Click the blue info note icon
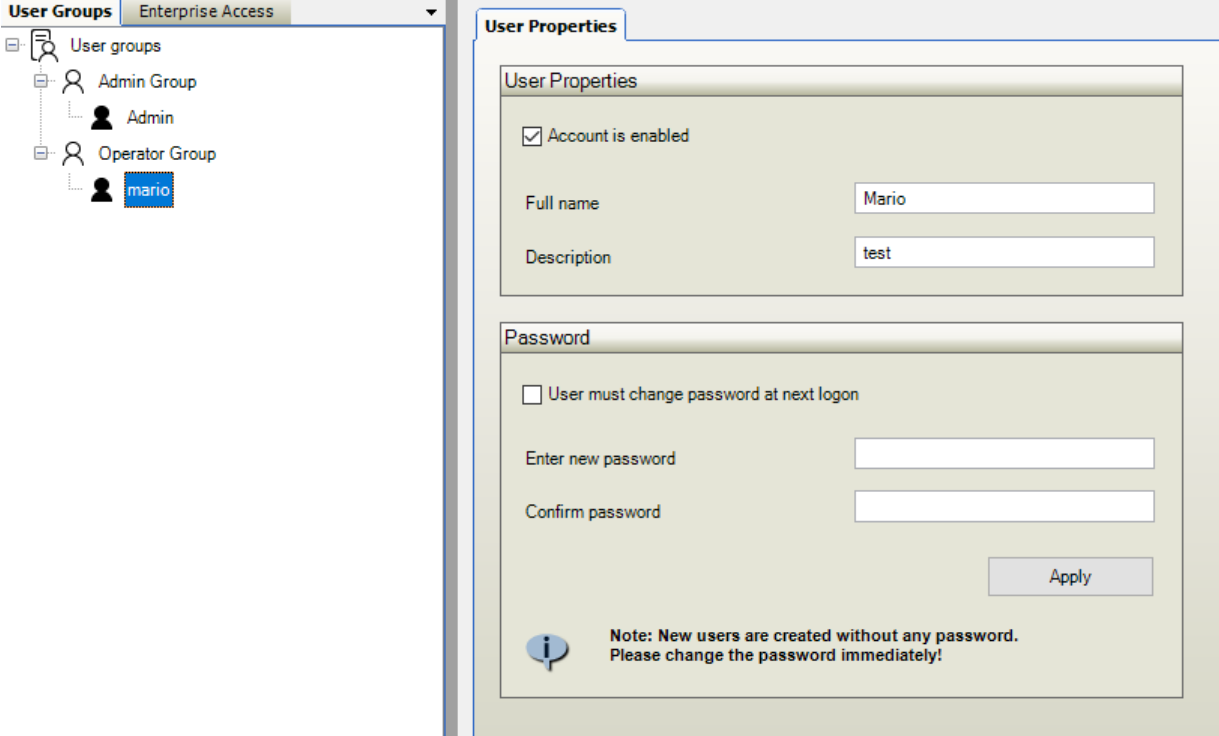This screenshot has height=736, width=1219. point(547,648)
